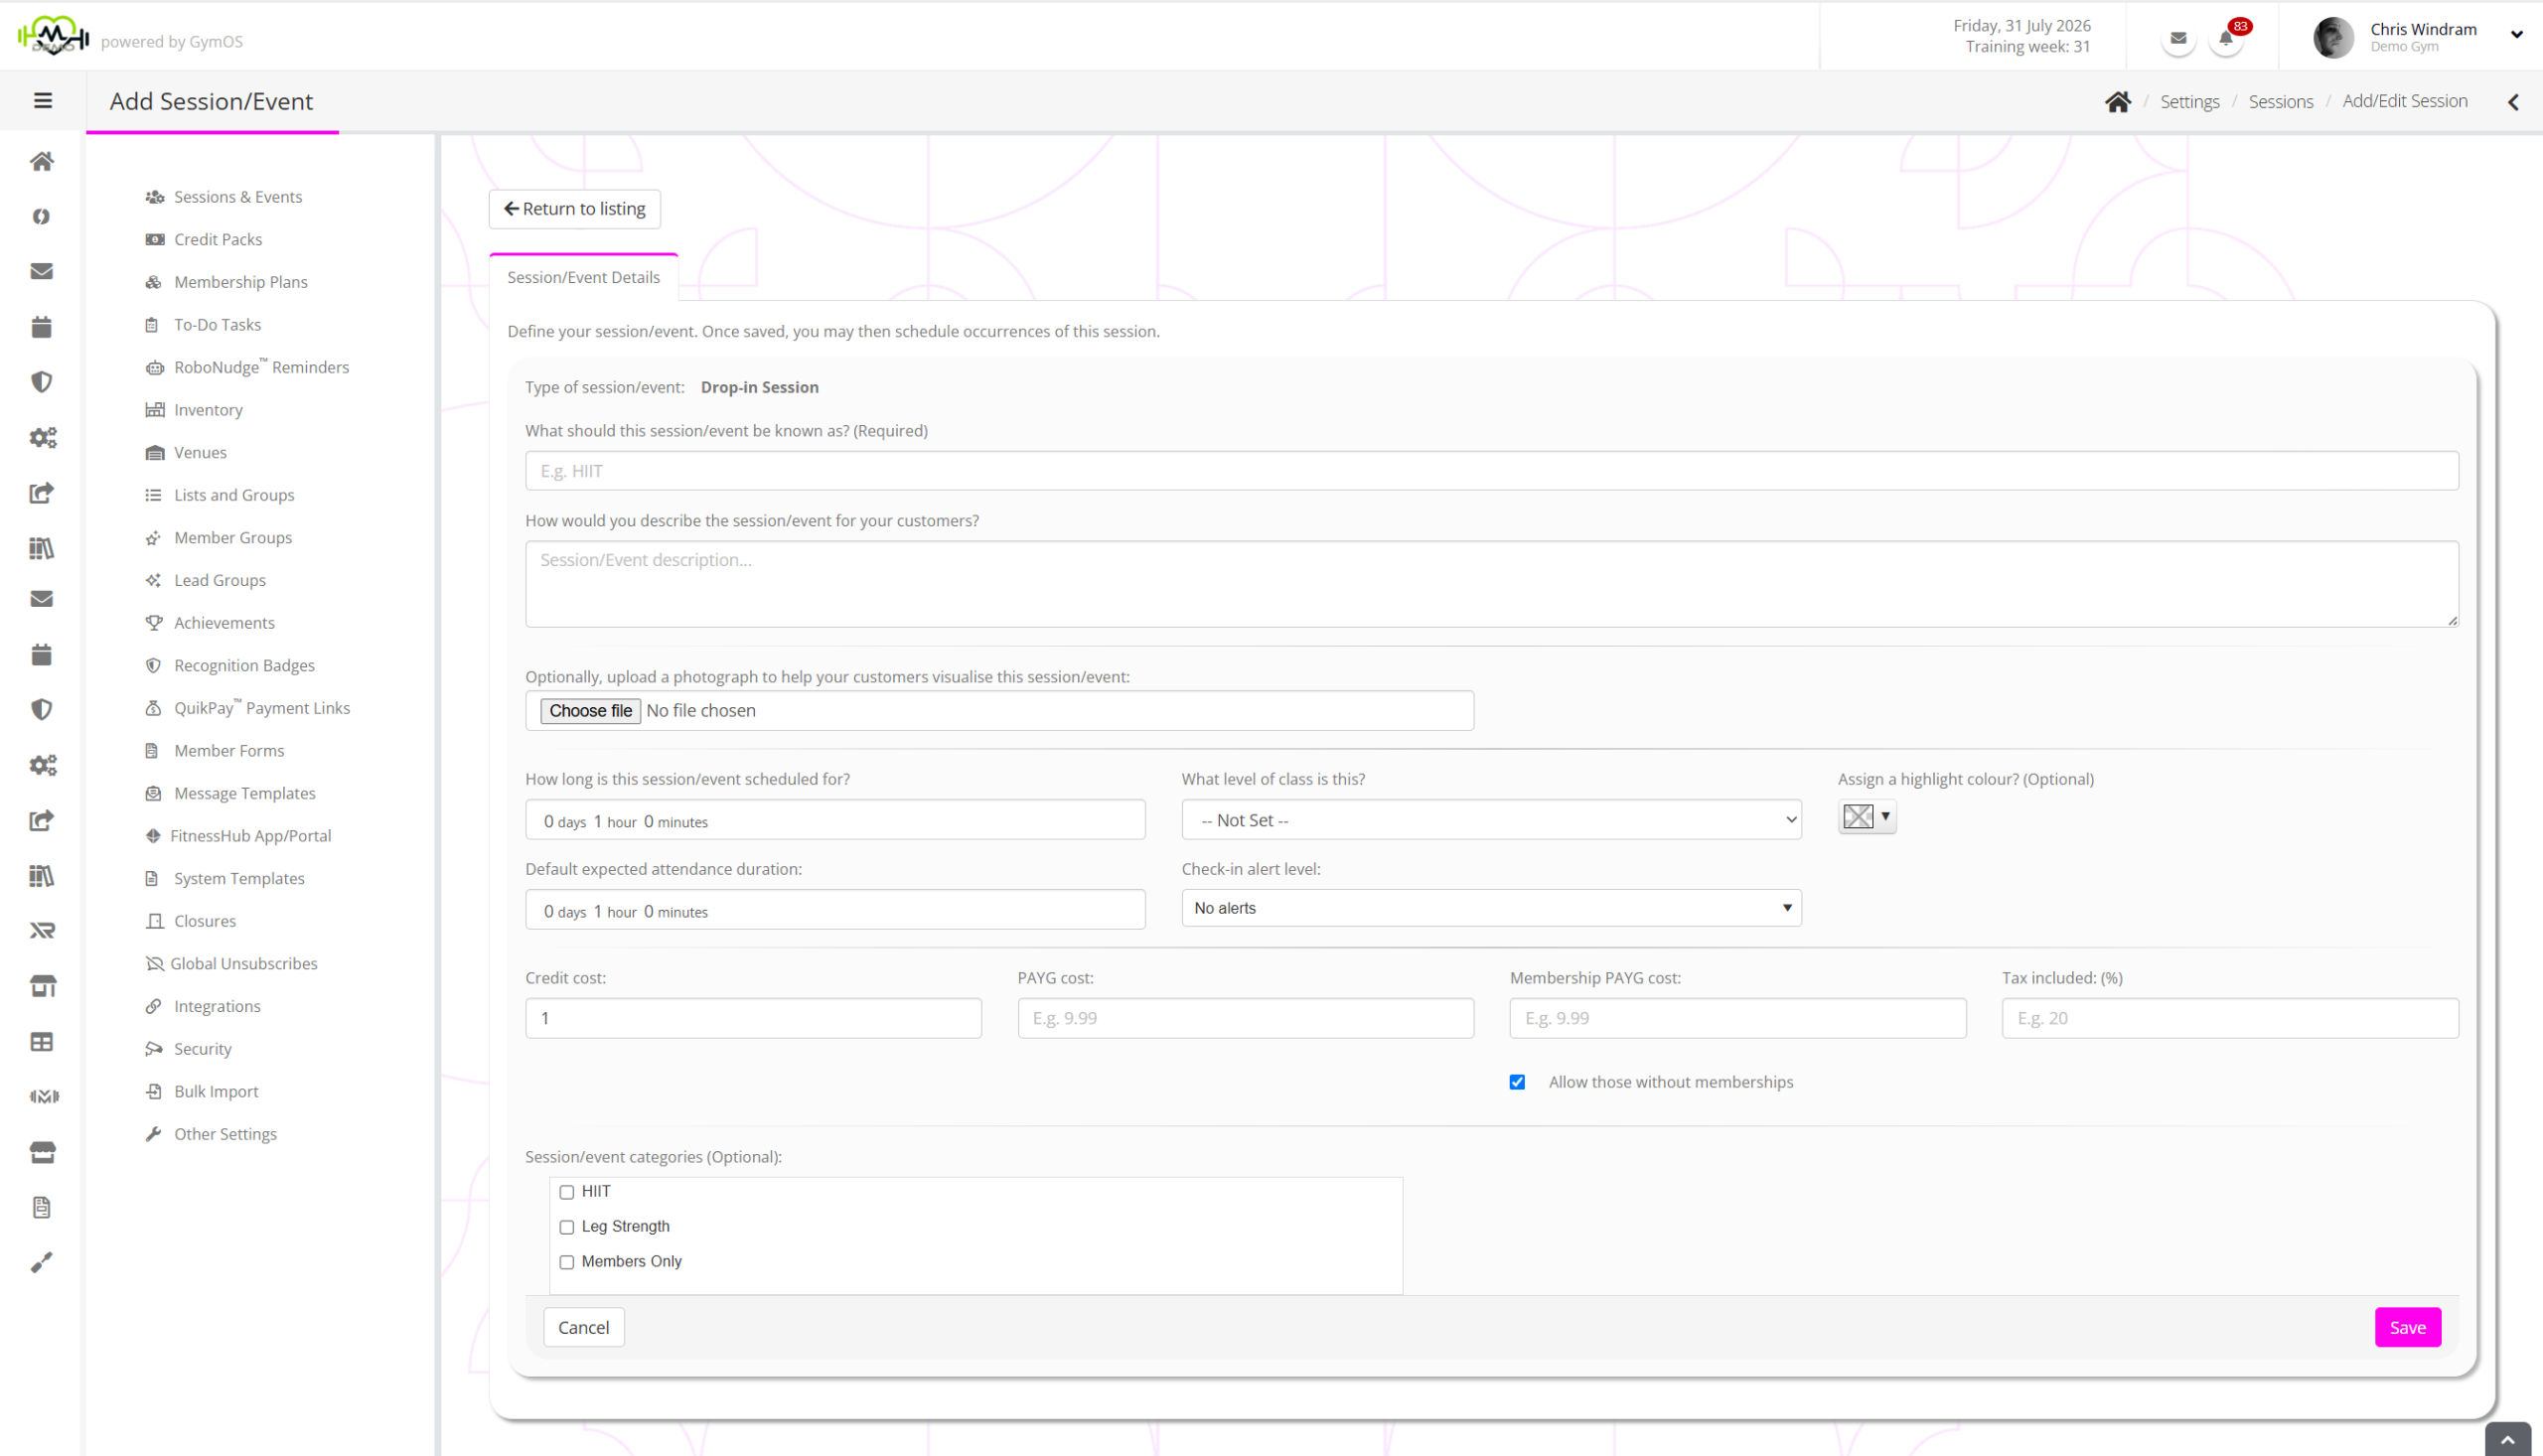Open the highlight colour picker swatch
The width and height of the screenshot is (2543, 1456).
pos(1866,817)
